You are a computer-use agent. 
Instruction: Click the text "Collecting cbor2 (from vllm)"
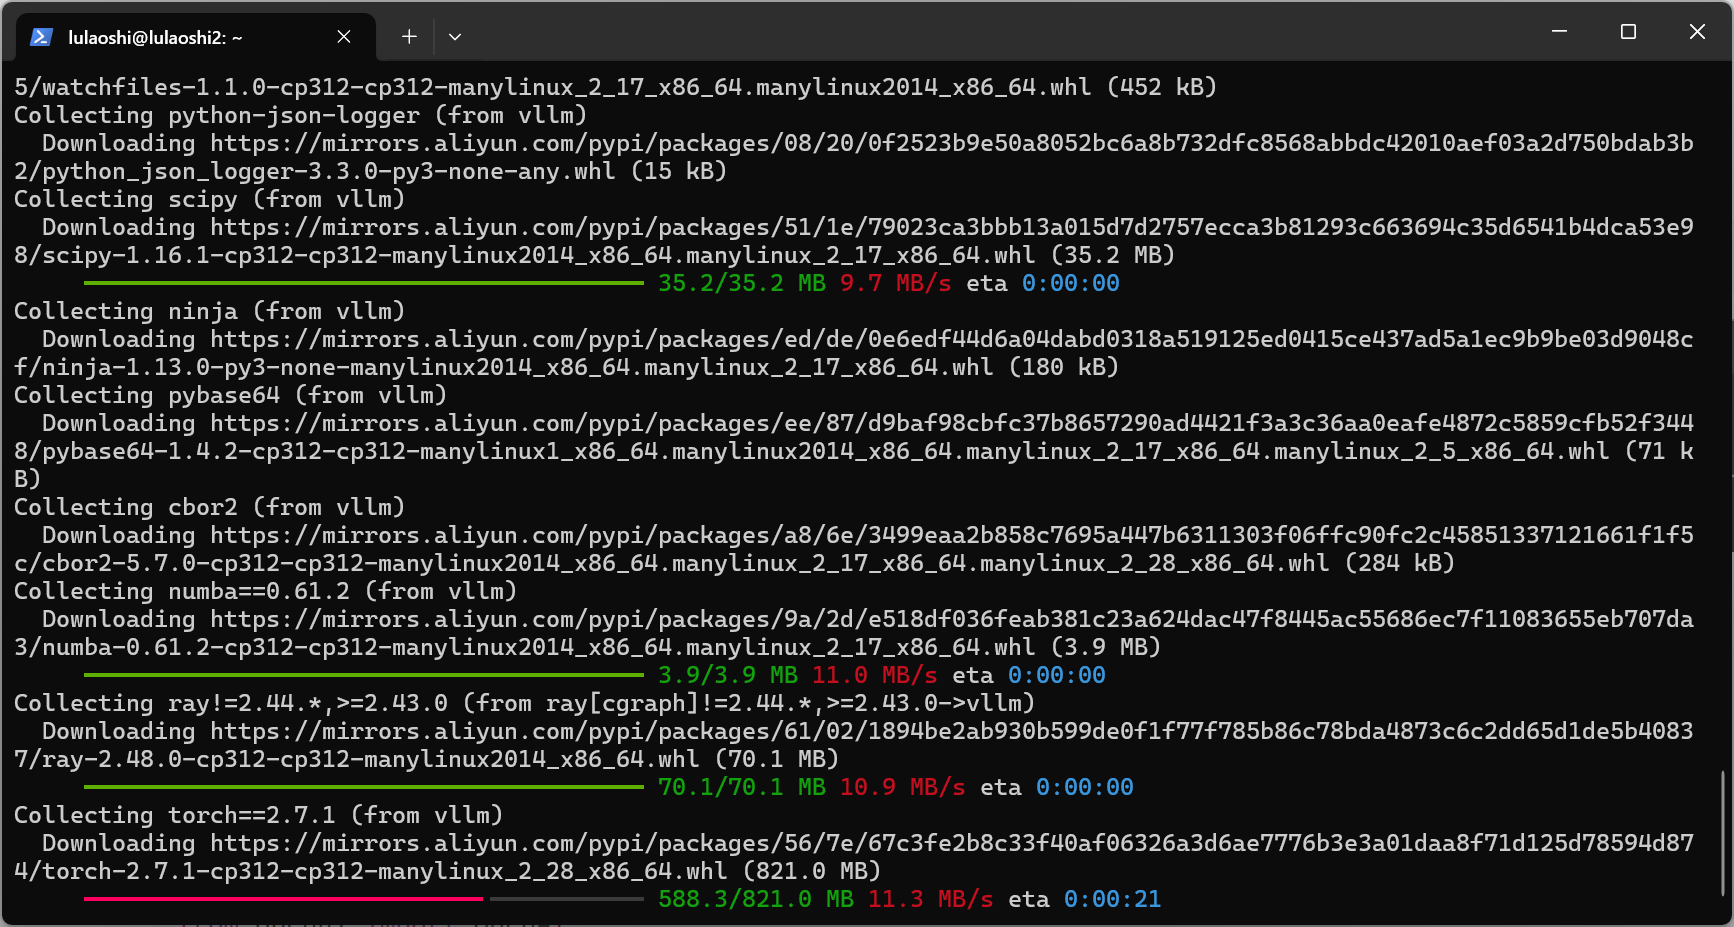click(x=210, y=508)
